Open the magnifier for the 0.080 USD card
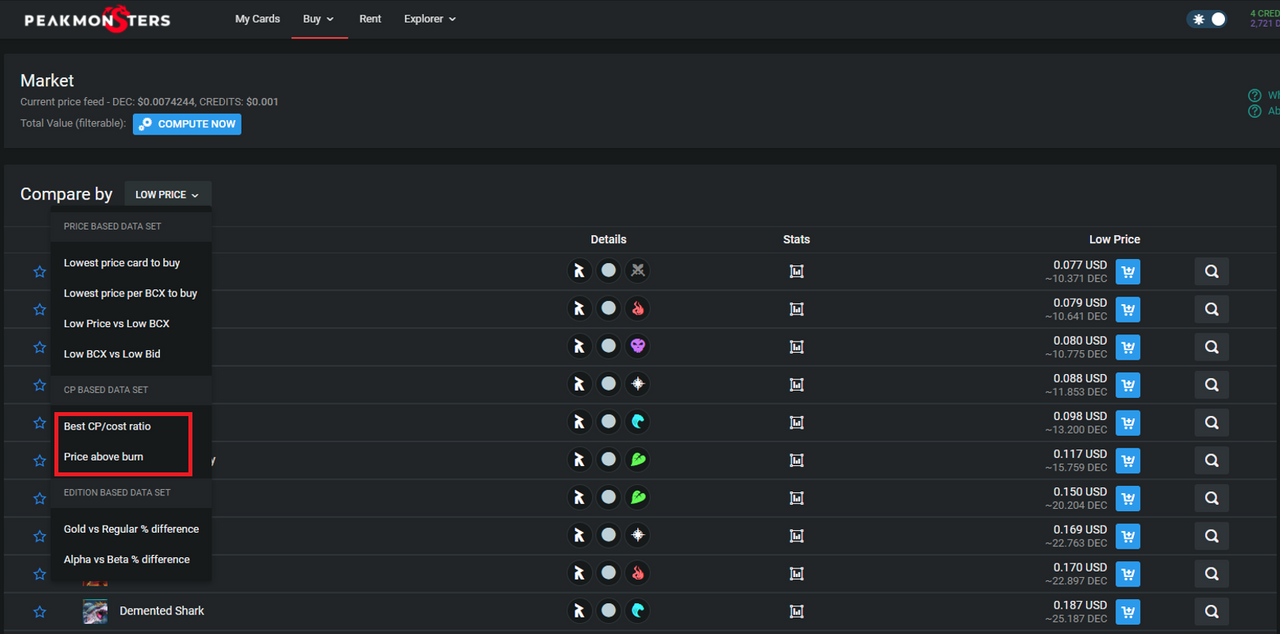 click(1211, 347)
